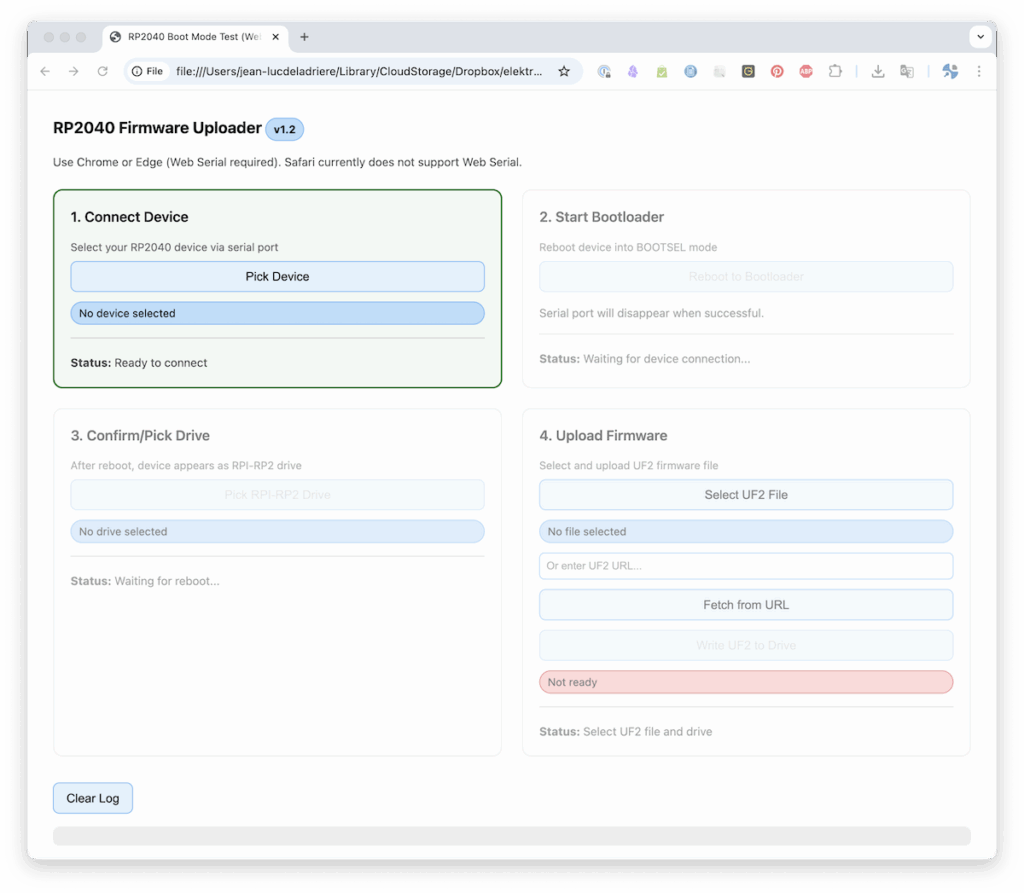Click the Pinterest extension icon

(x=776, y=72)
